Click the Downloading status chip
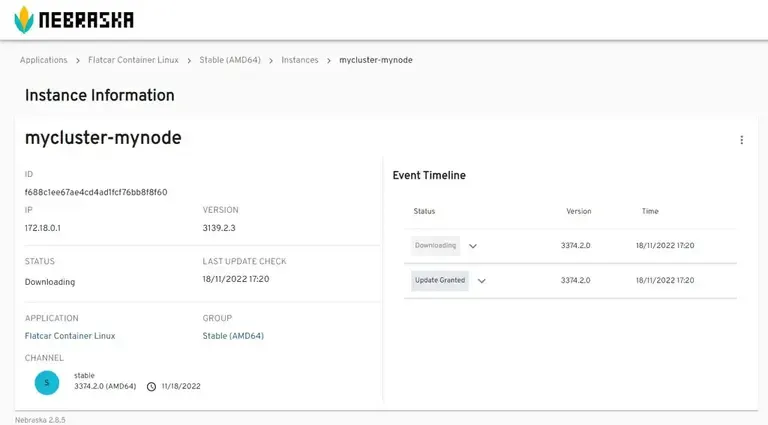The image size is (768, 425). tap(435, 245)
